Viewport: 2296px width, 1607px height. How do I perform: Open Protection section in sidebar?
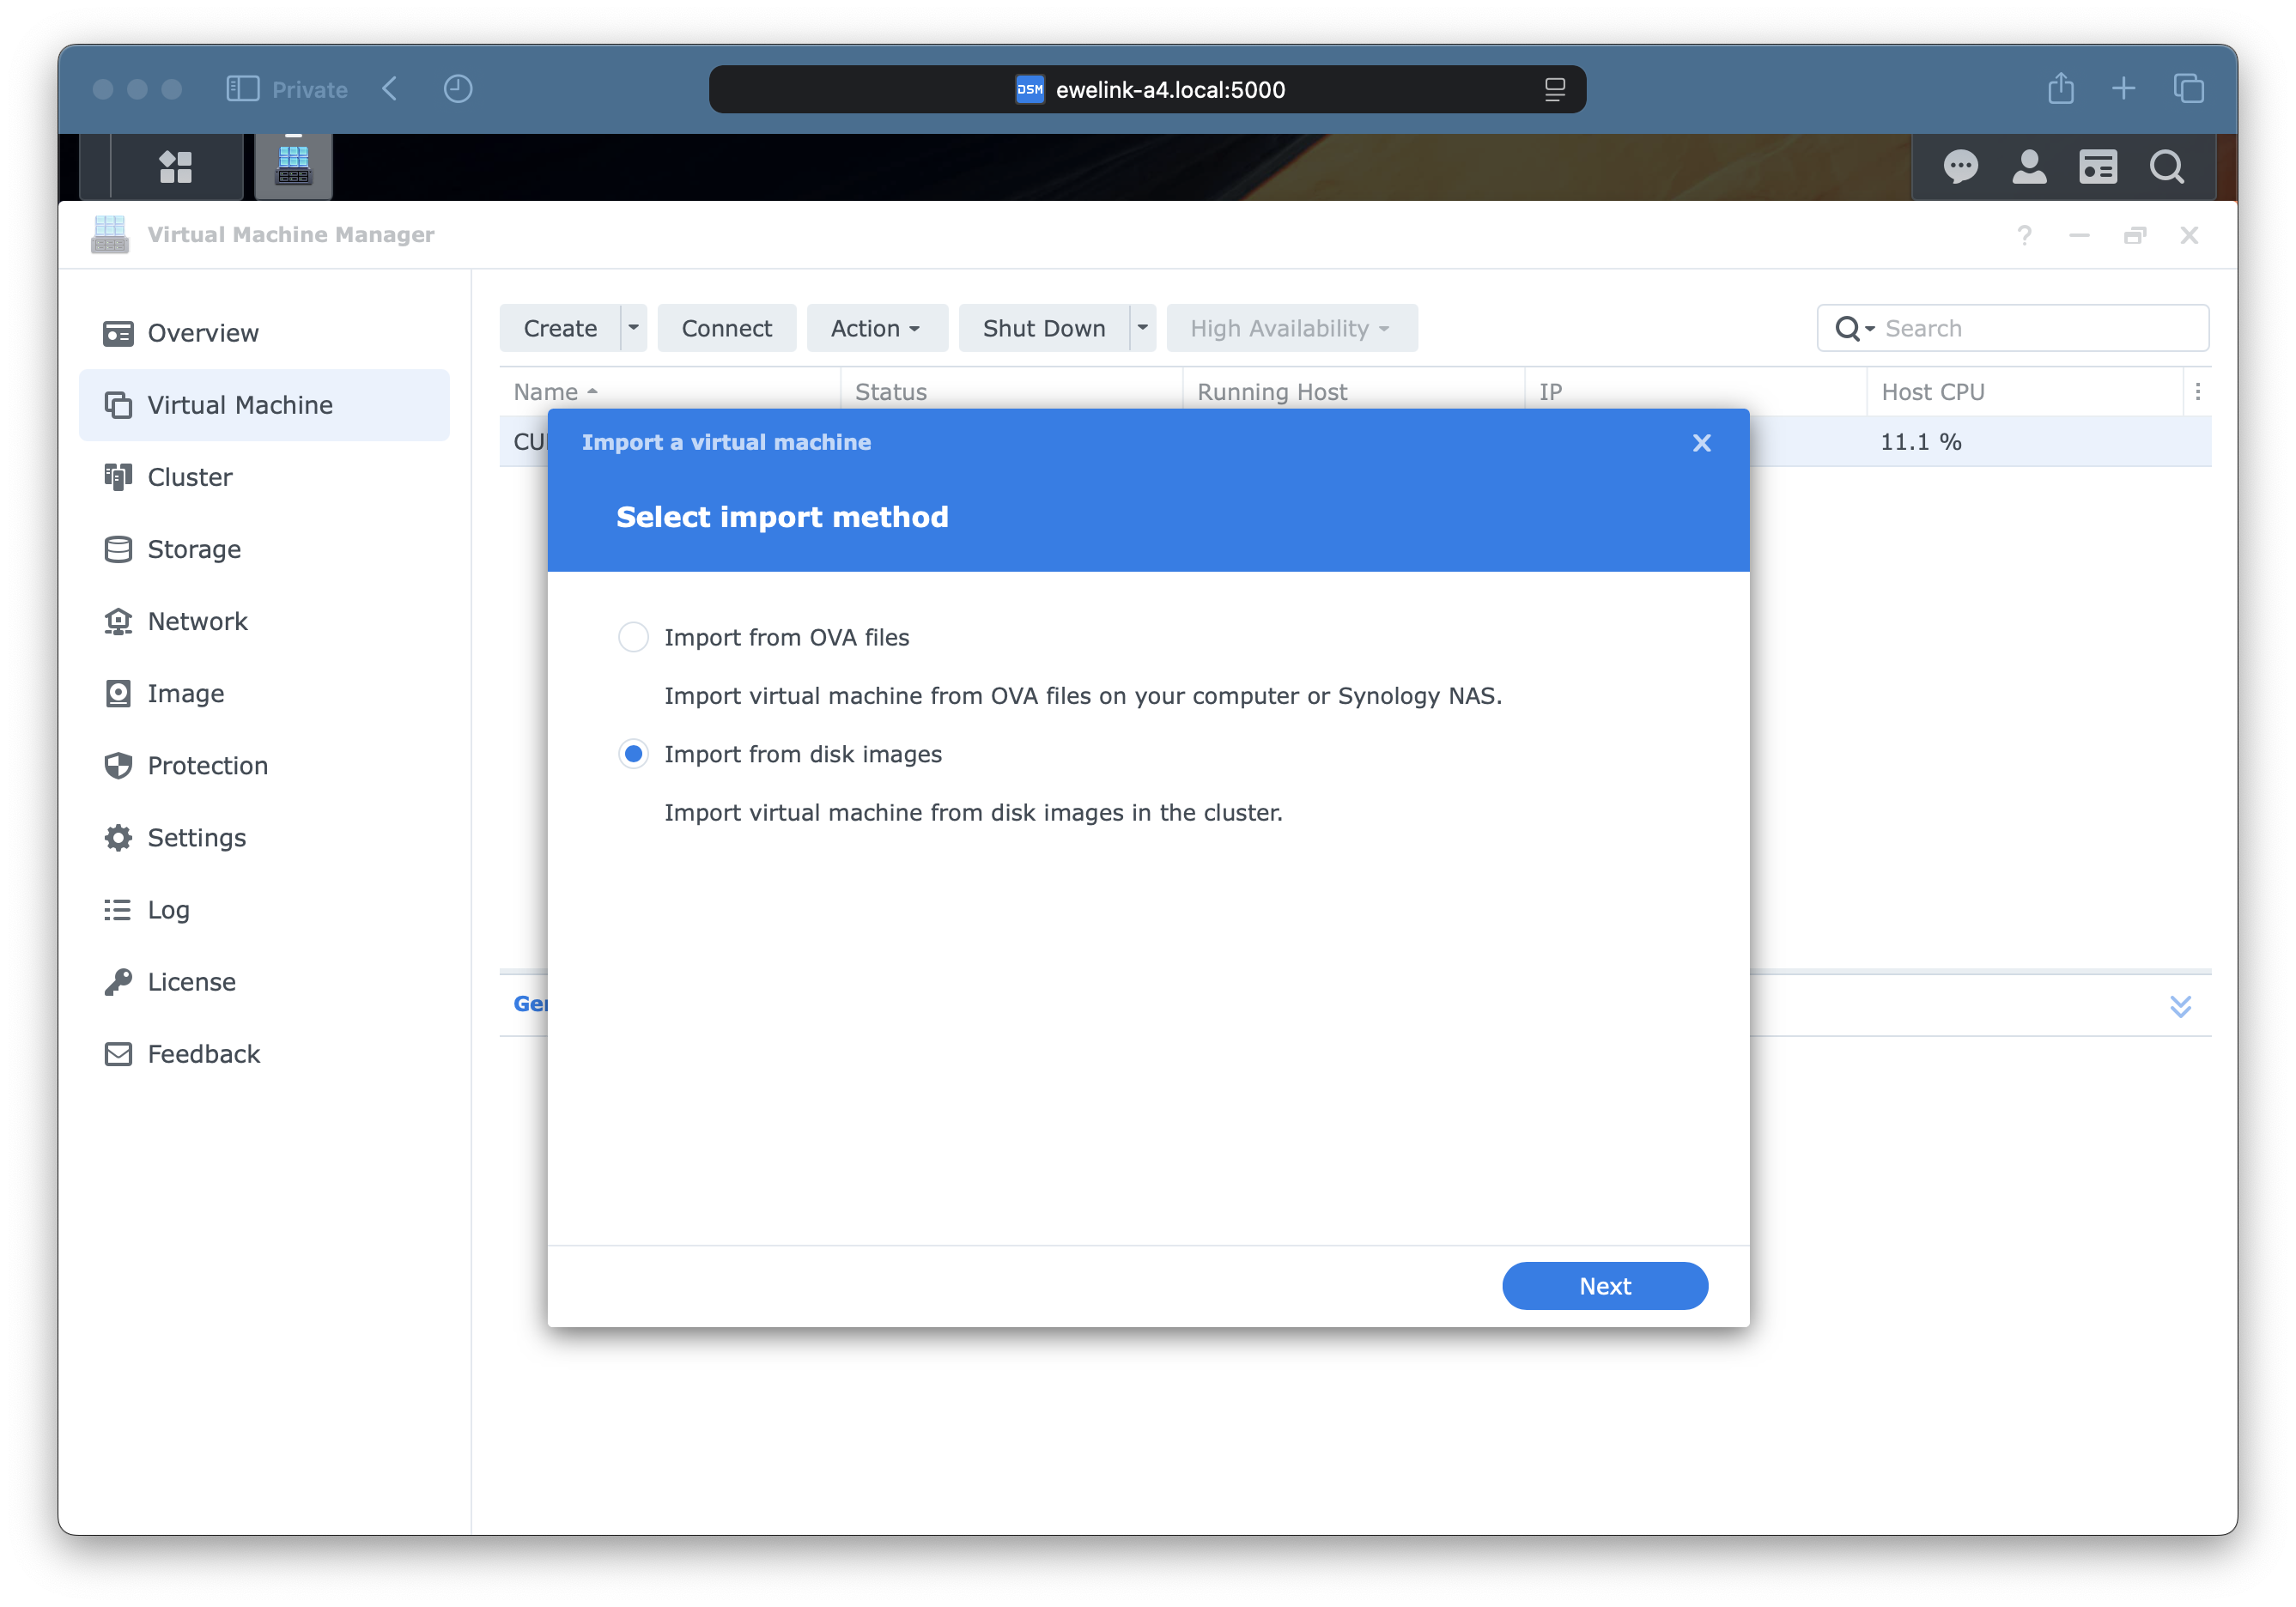pyautogui.click(x=207, y=765)
